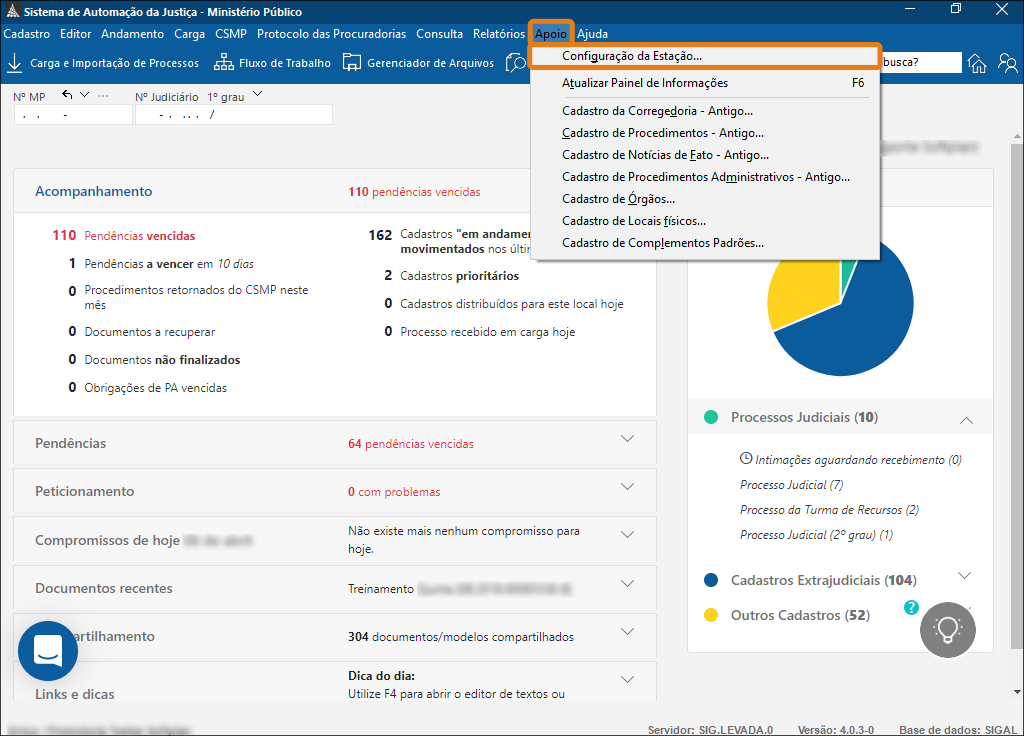
Task: Click the teal question mark help icon
Action: point(911,607)
